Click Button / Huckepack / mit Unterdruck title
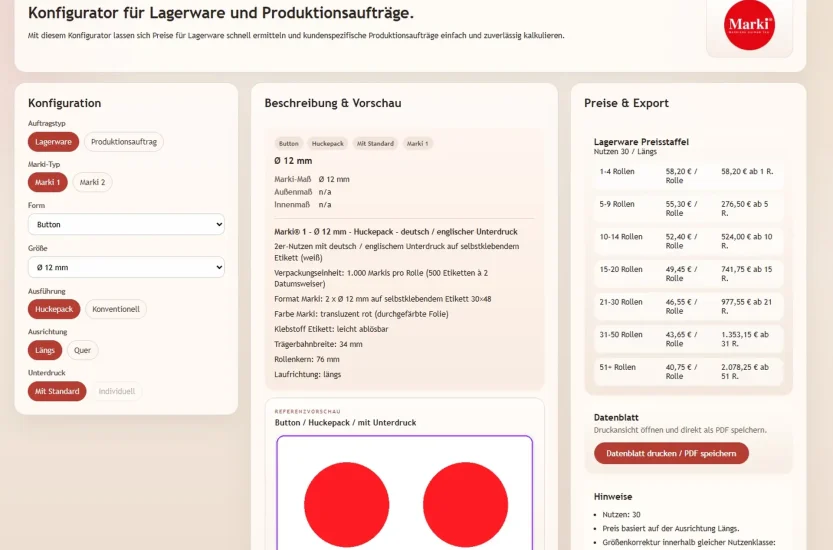 pyautogui.click(x=345, y=423)
